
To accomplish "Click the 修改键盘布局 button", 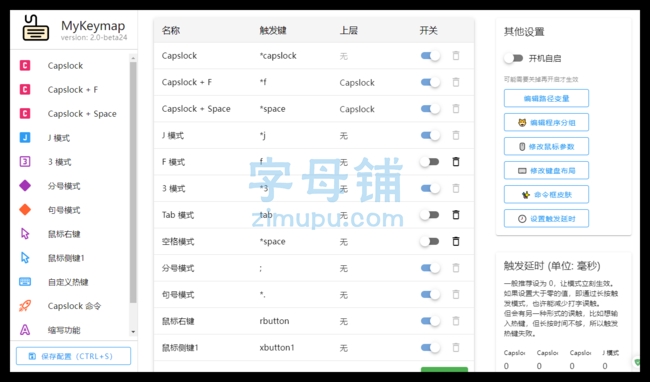I will coord(546,171).
